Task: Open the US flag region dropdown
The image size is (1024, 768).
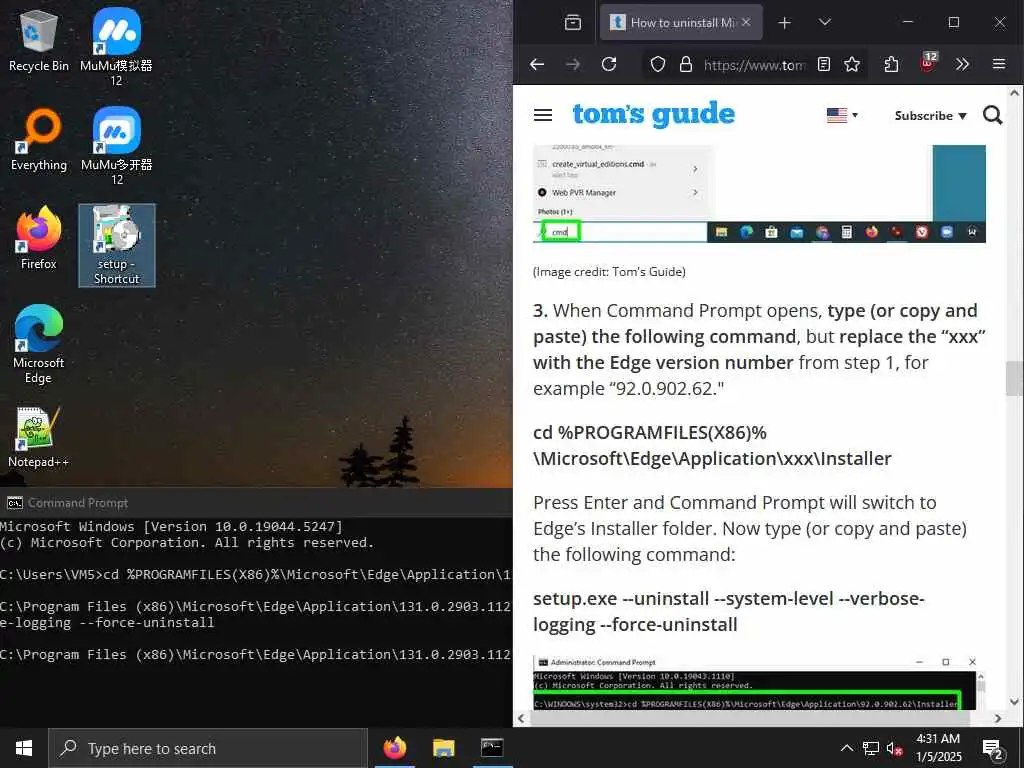Action: click(842, 115)
